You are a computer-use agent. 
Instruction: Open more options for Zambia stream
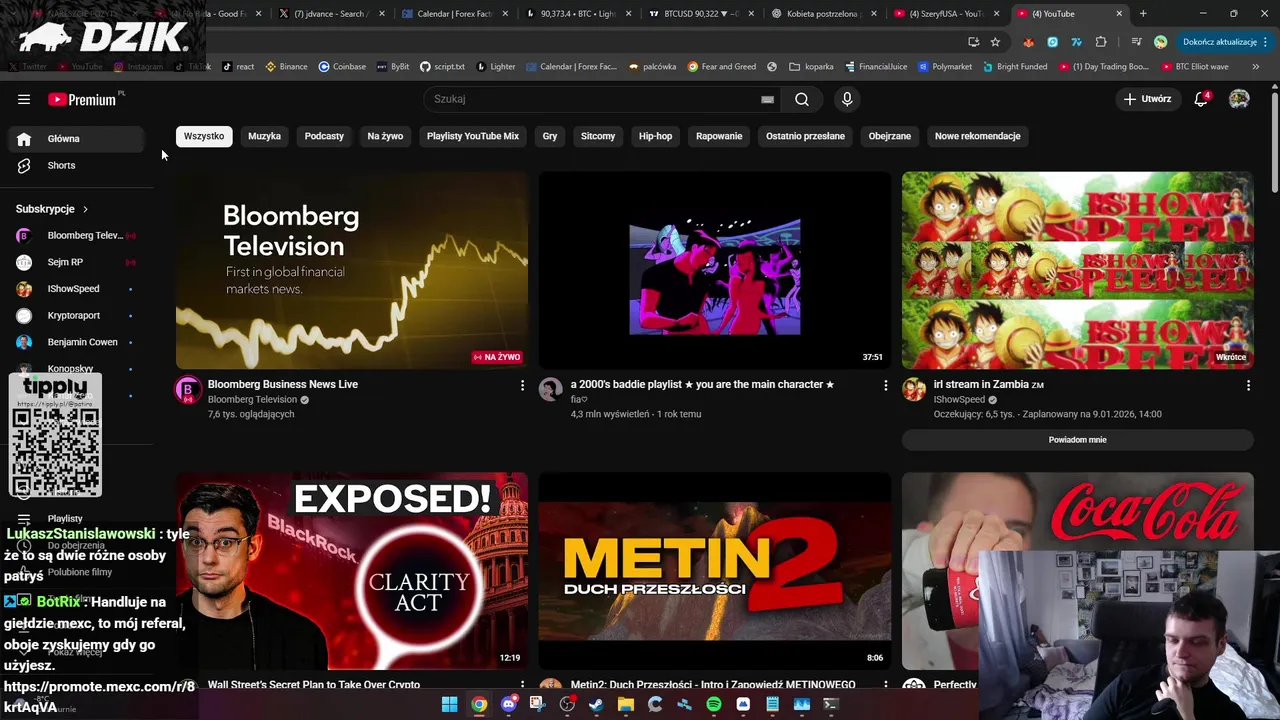click(x=1248, y=385)
